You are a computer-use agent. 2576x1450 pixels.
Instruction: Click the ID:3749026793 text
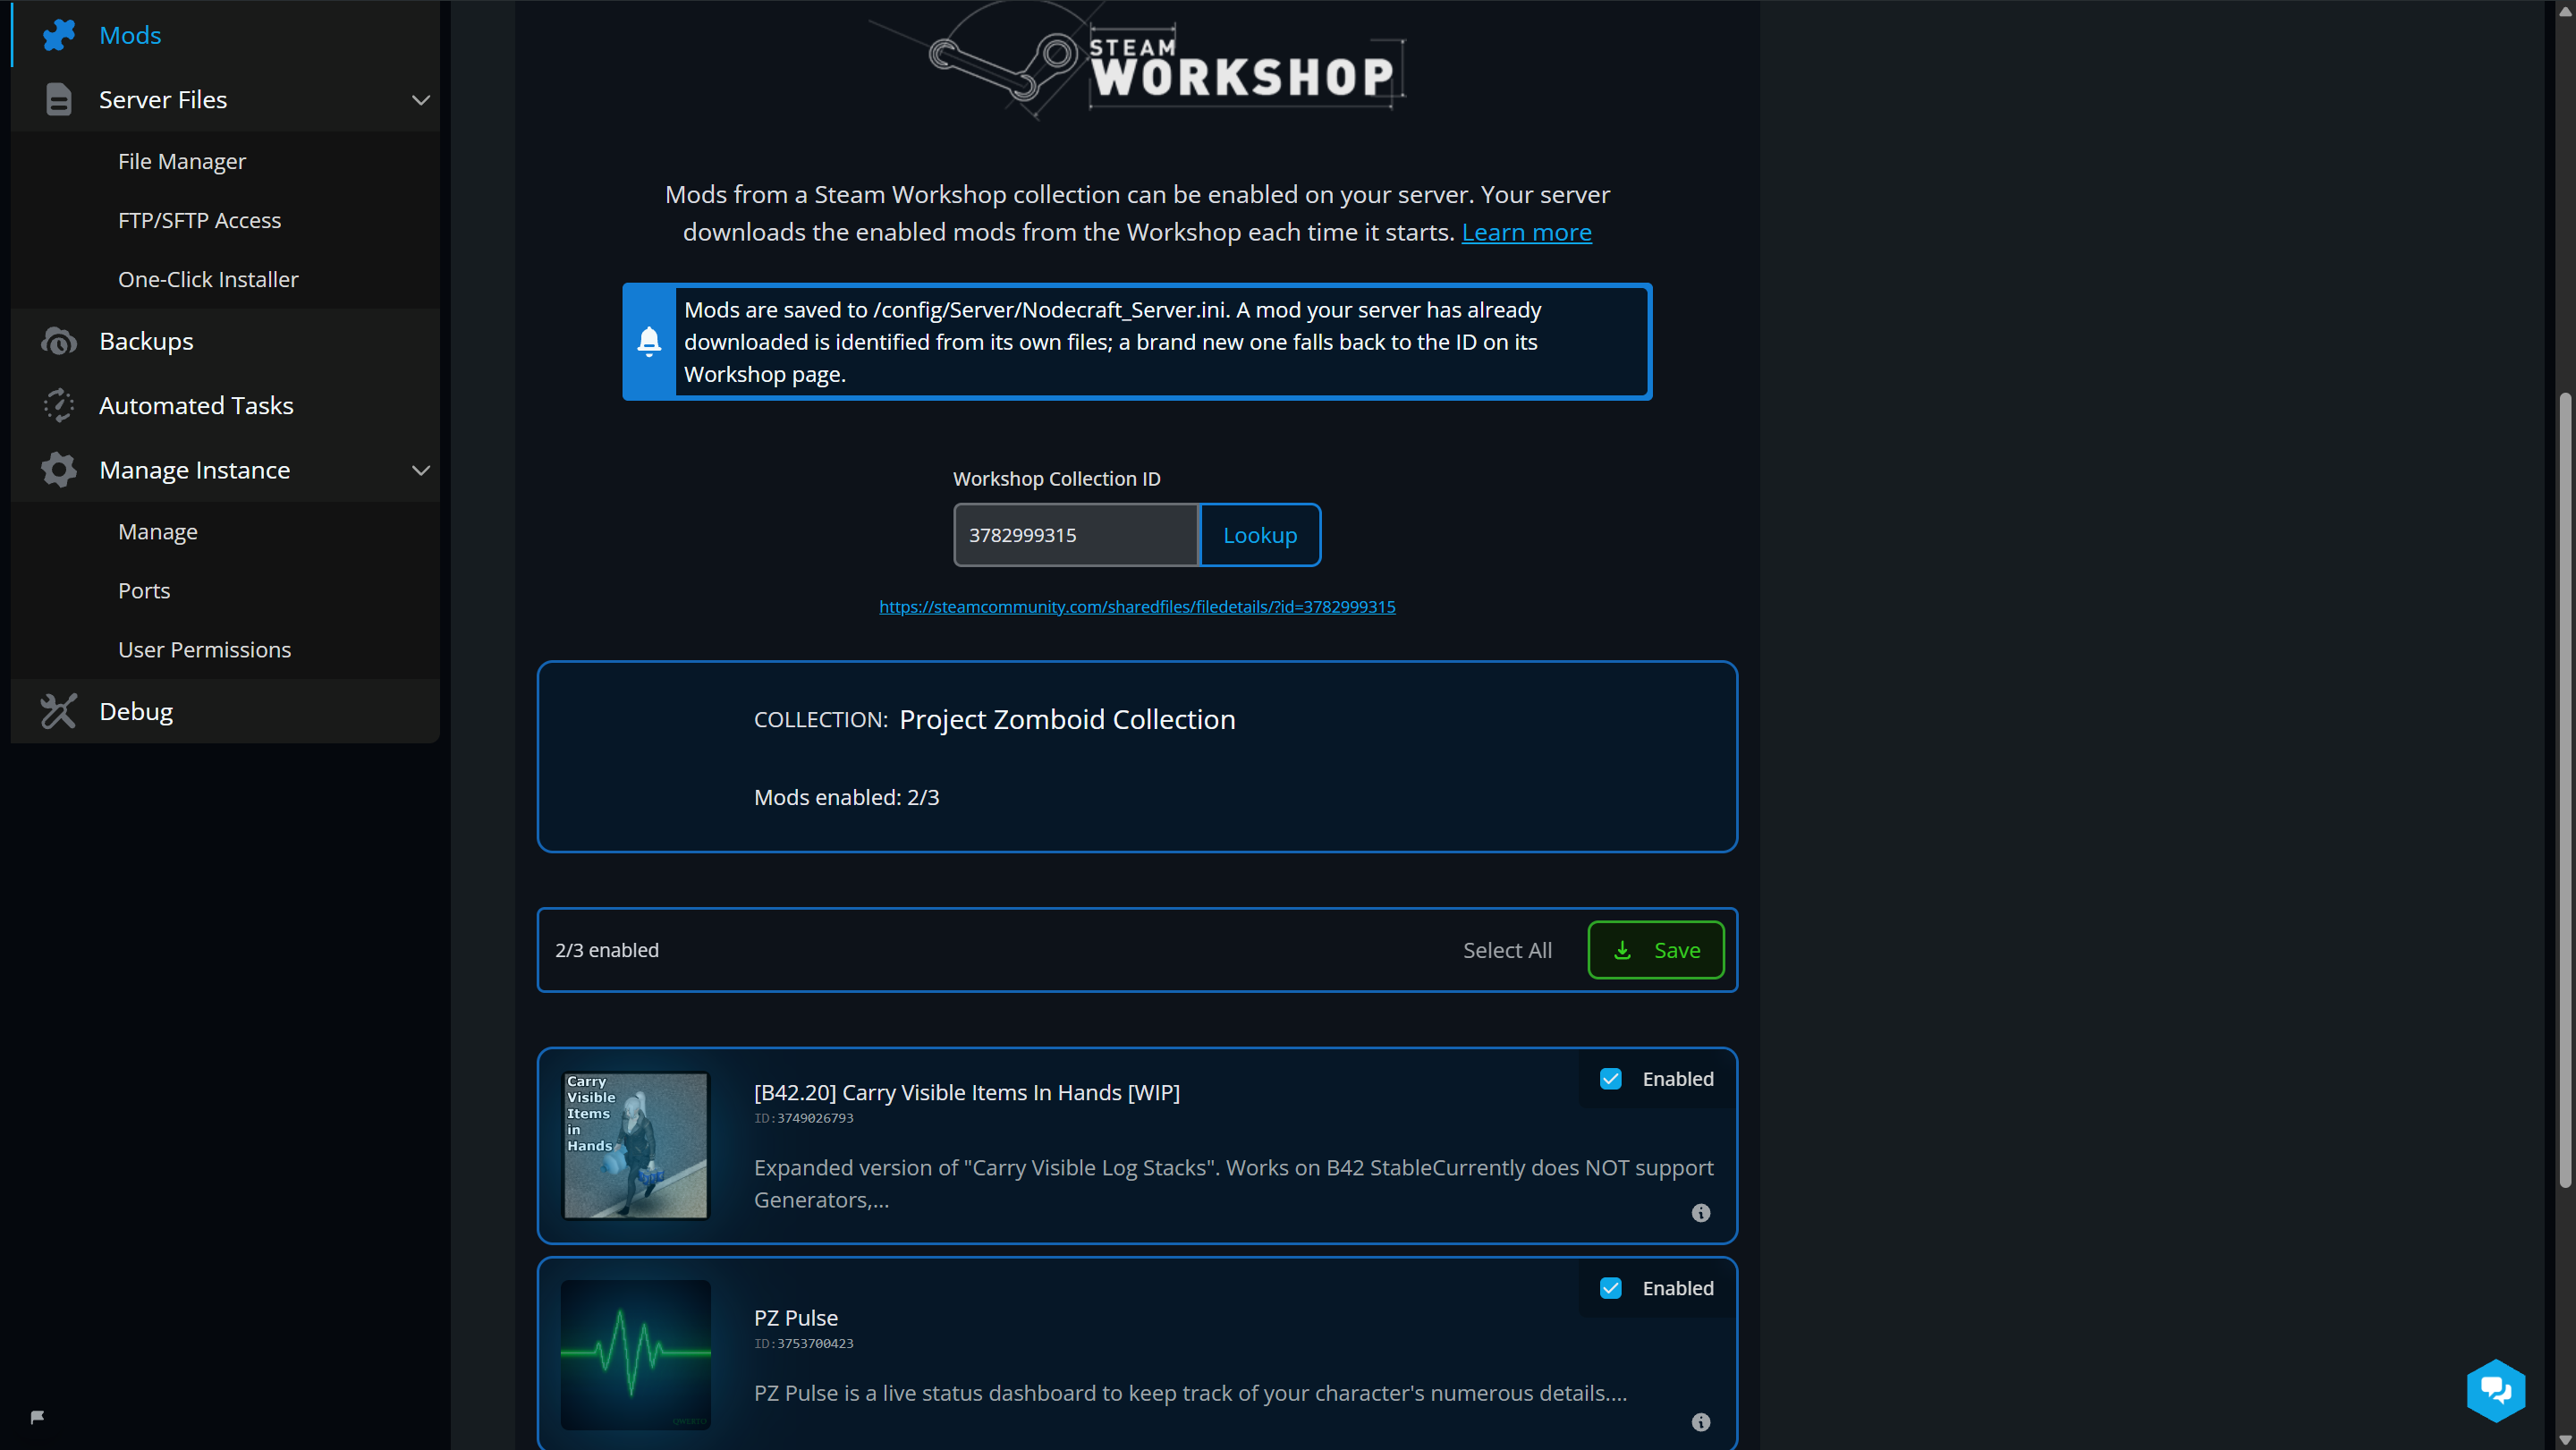[x=804, y=1118]
